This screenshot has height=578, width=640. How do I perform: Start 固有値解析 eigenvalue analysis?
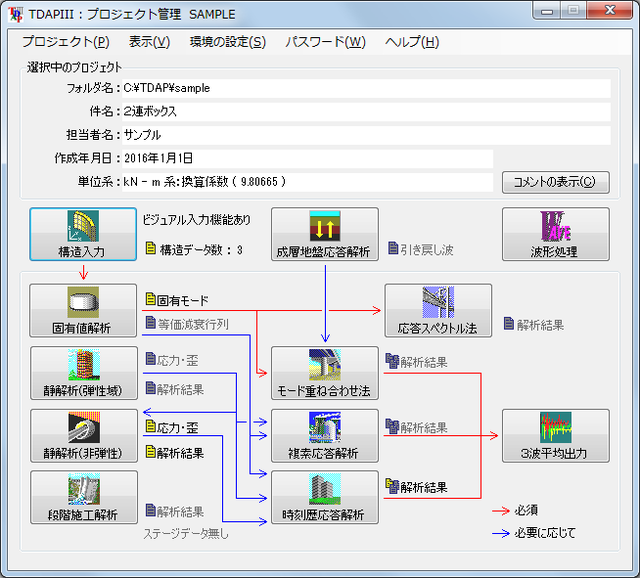tap(83, 310)
